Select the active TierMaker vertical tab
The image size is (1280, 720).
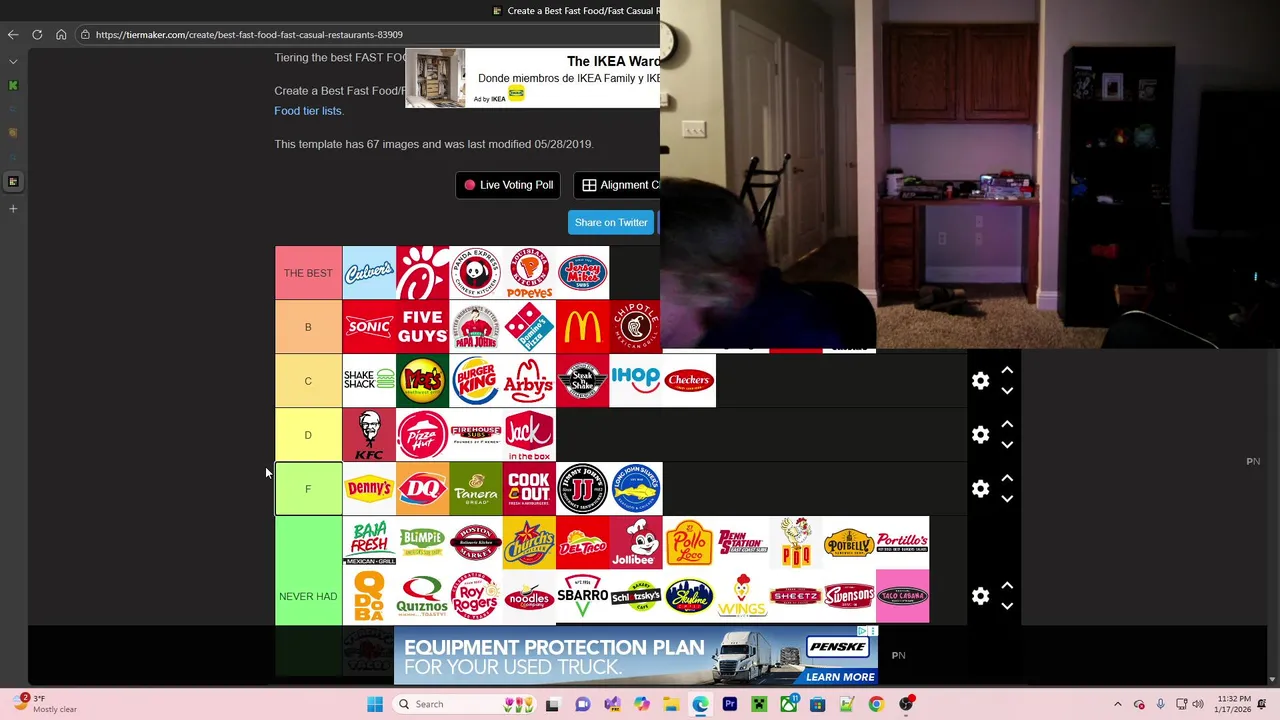(x=13, y=181)
